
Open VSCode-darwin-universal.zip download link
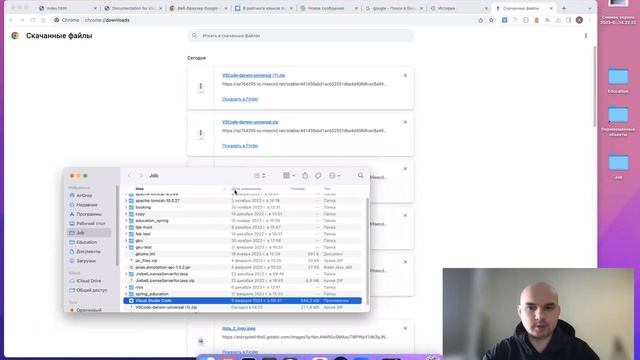click(250, 122)
